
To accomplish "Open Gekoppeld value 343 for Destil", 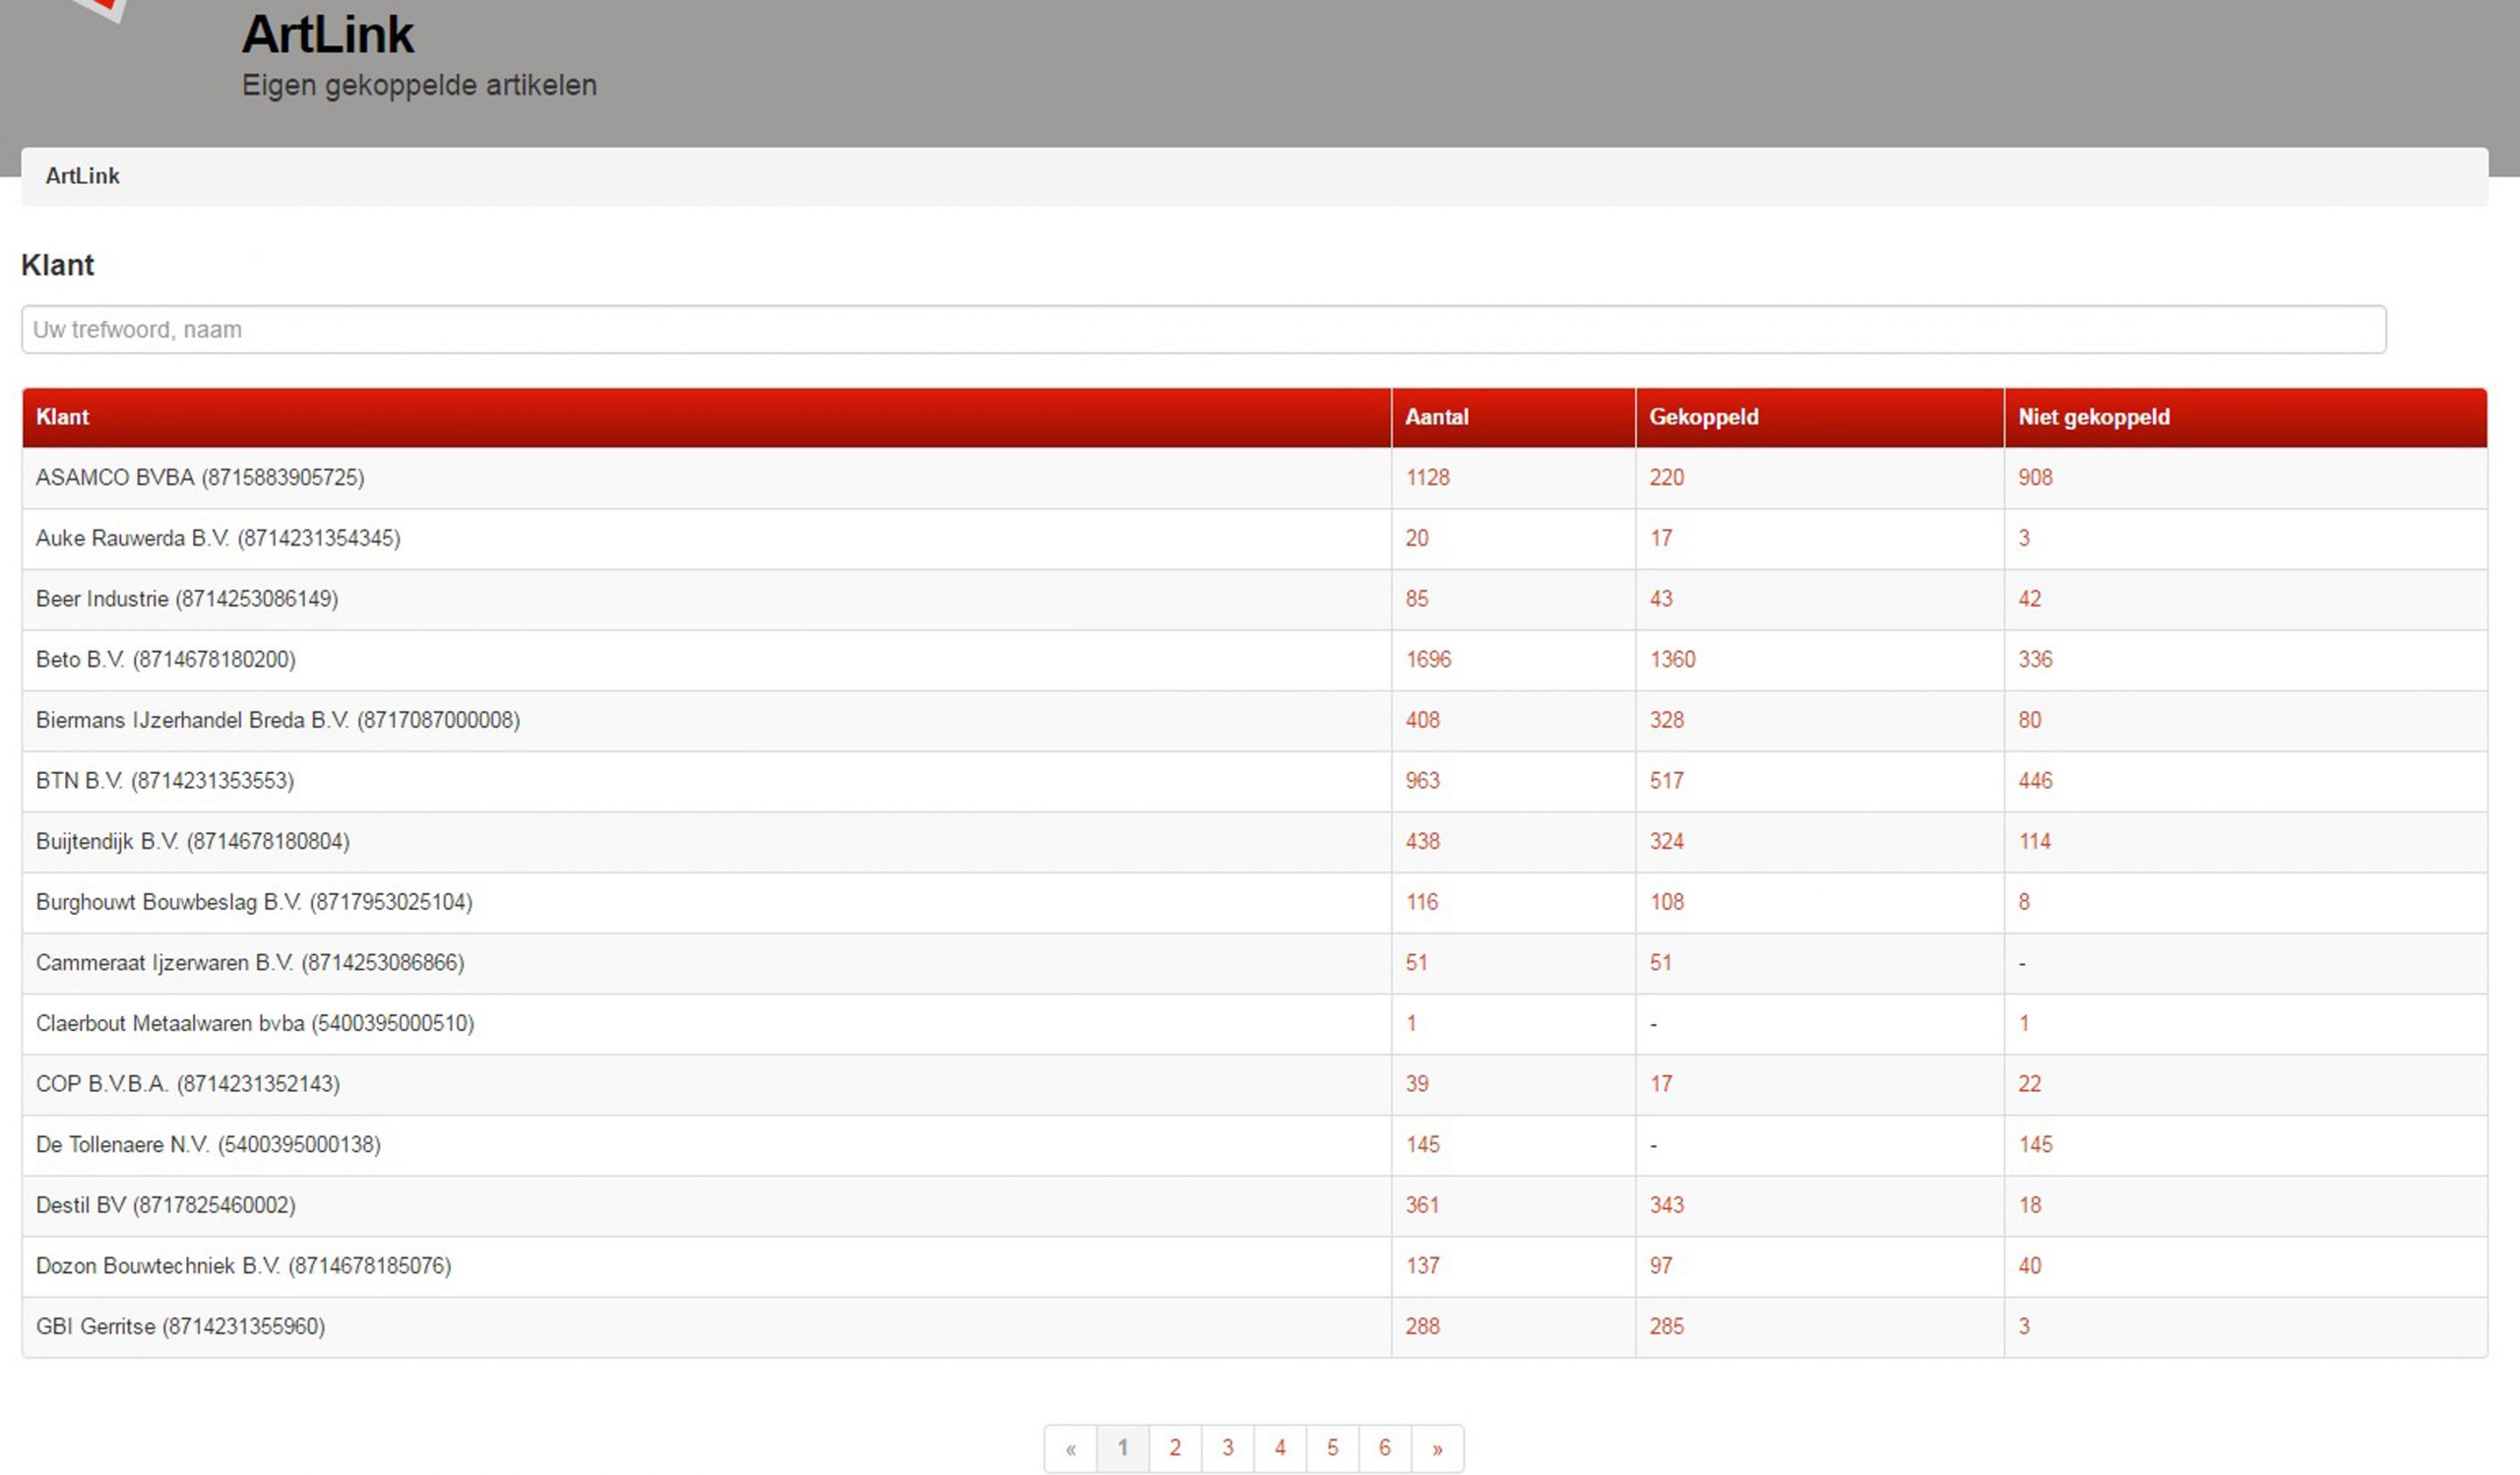I will (1666, 1206).
